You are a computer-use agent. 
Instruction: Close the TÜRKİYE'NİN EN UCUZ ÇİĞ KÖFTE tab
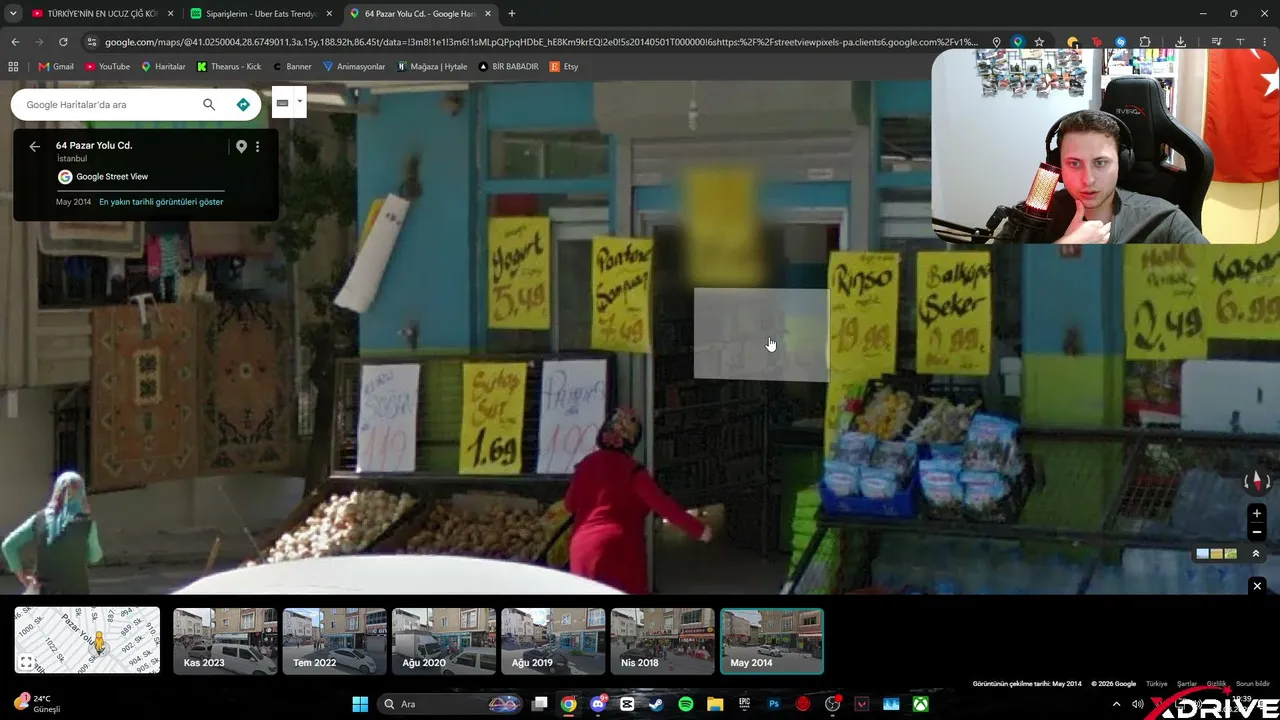170,14
